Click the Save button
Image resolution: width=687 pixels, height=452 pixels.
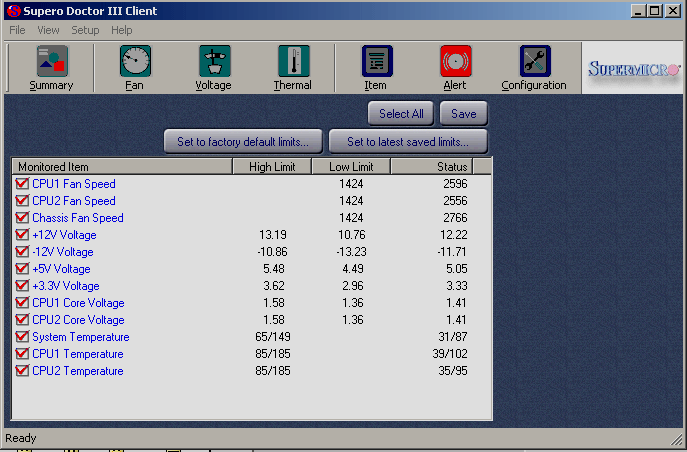pos(463,114)
